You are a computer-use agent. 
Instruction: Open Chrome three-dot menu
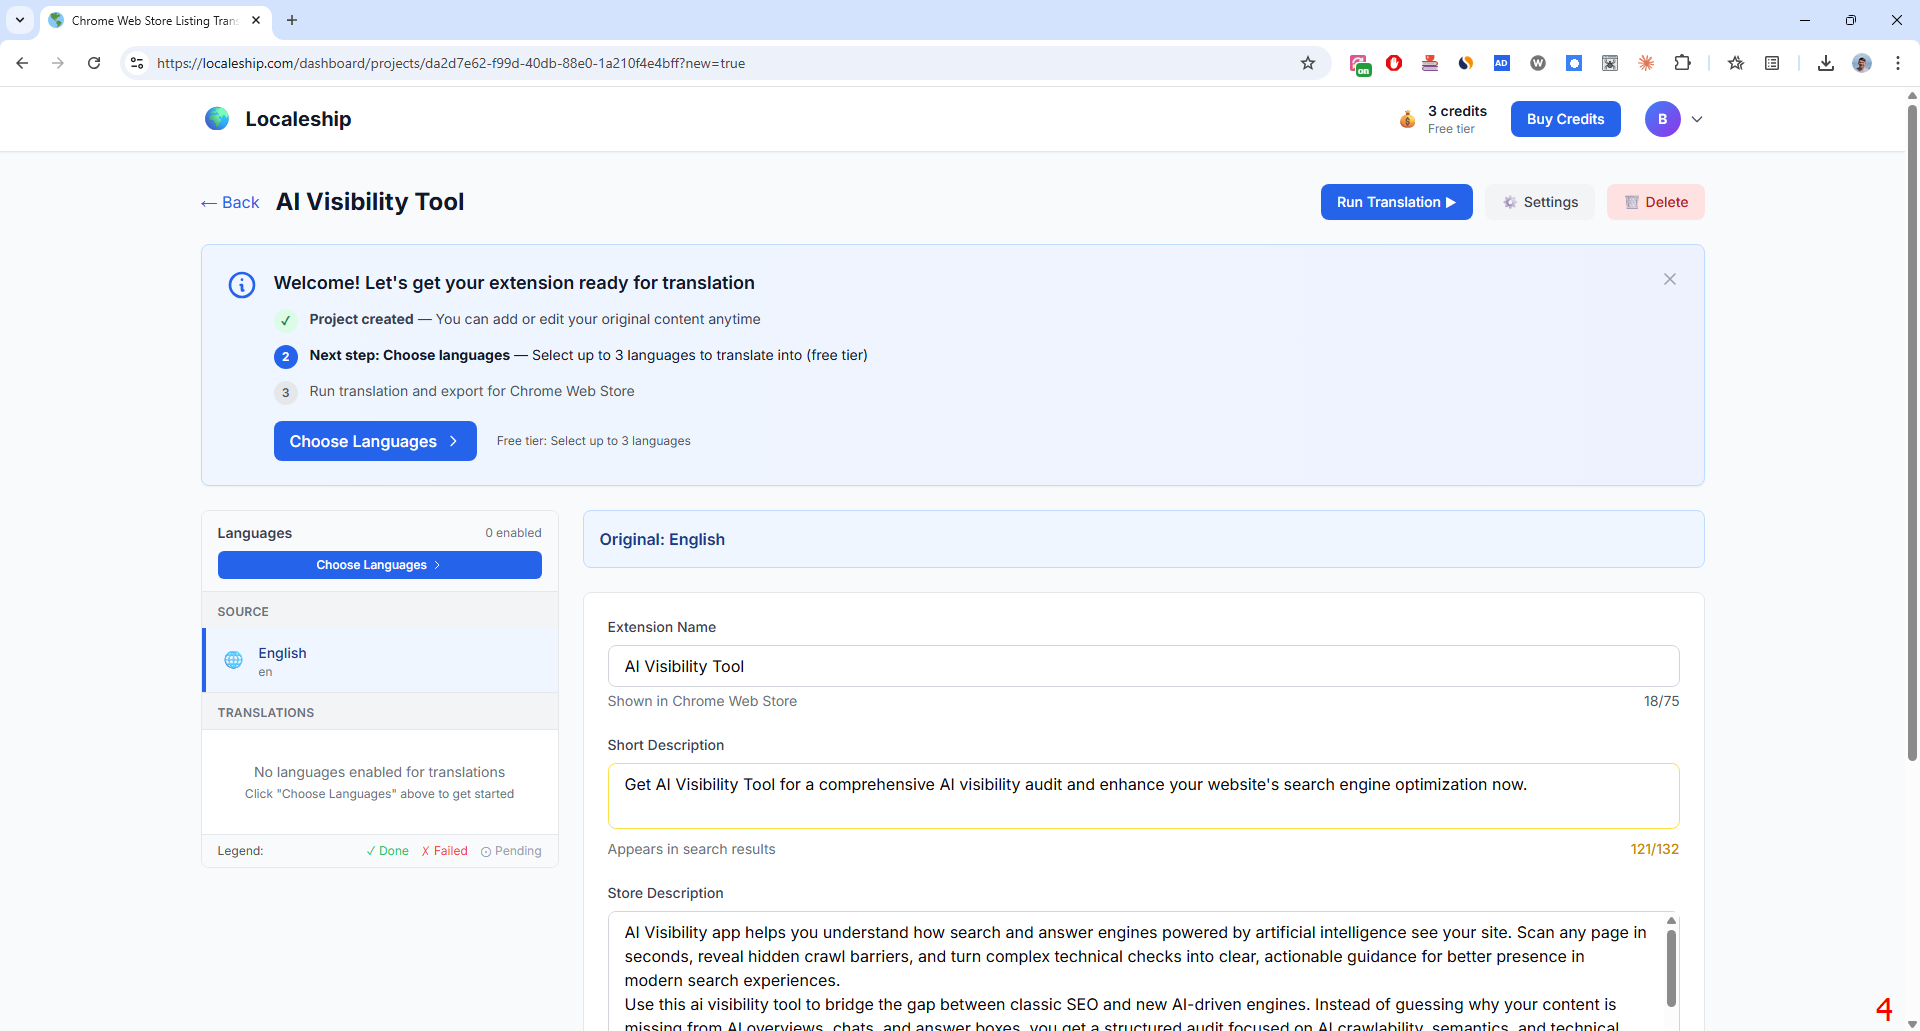(x=1897, y=63)
